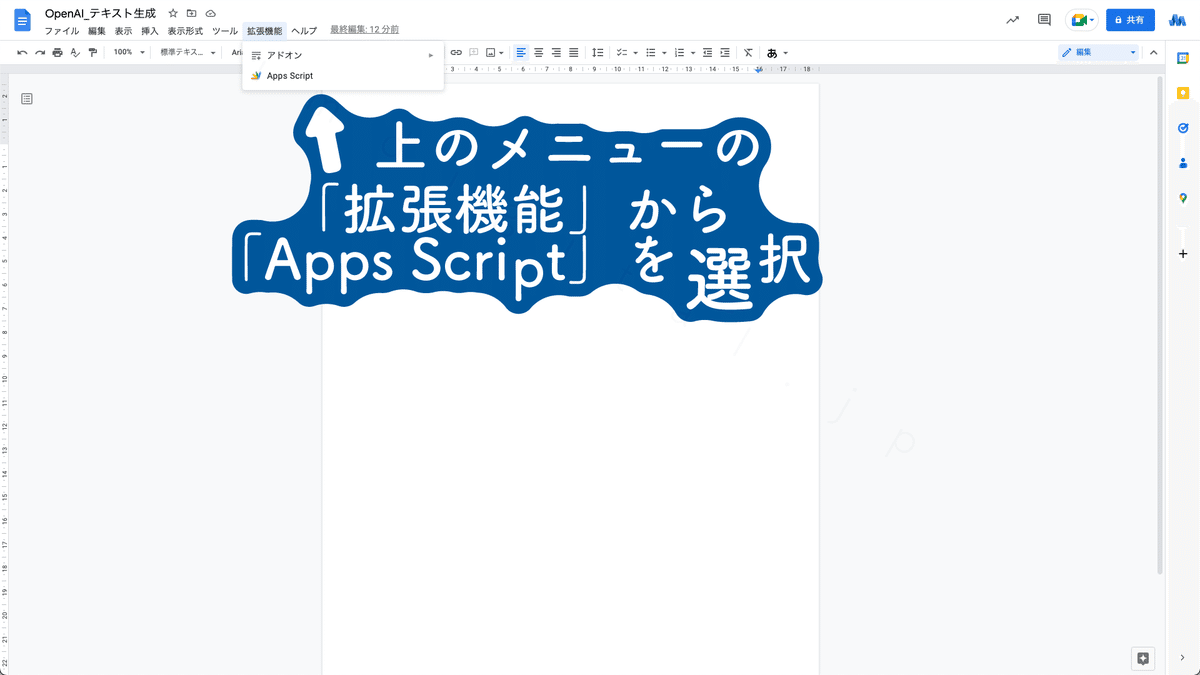Apply a bulleted list
The height and width of the screenshot is (675, 1200).
650,52
